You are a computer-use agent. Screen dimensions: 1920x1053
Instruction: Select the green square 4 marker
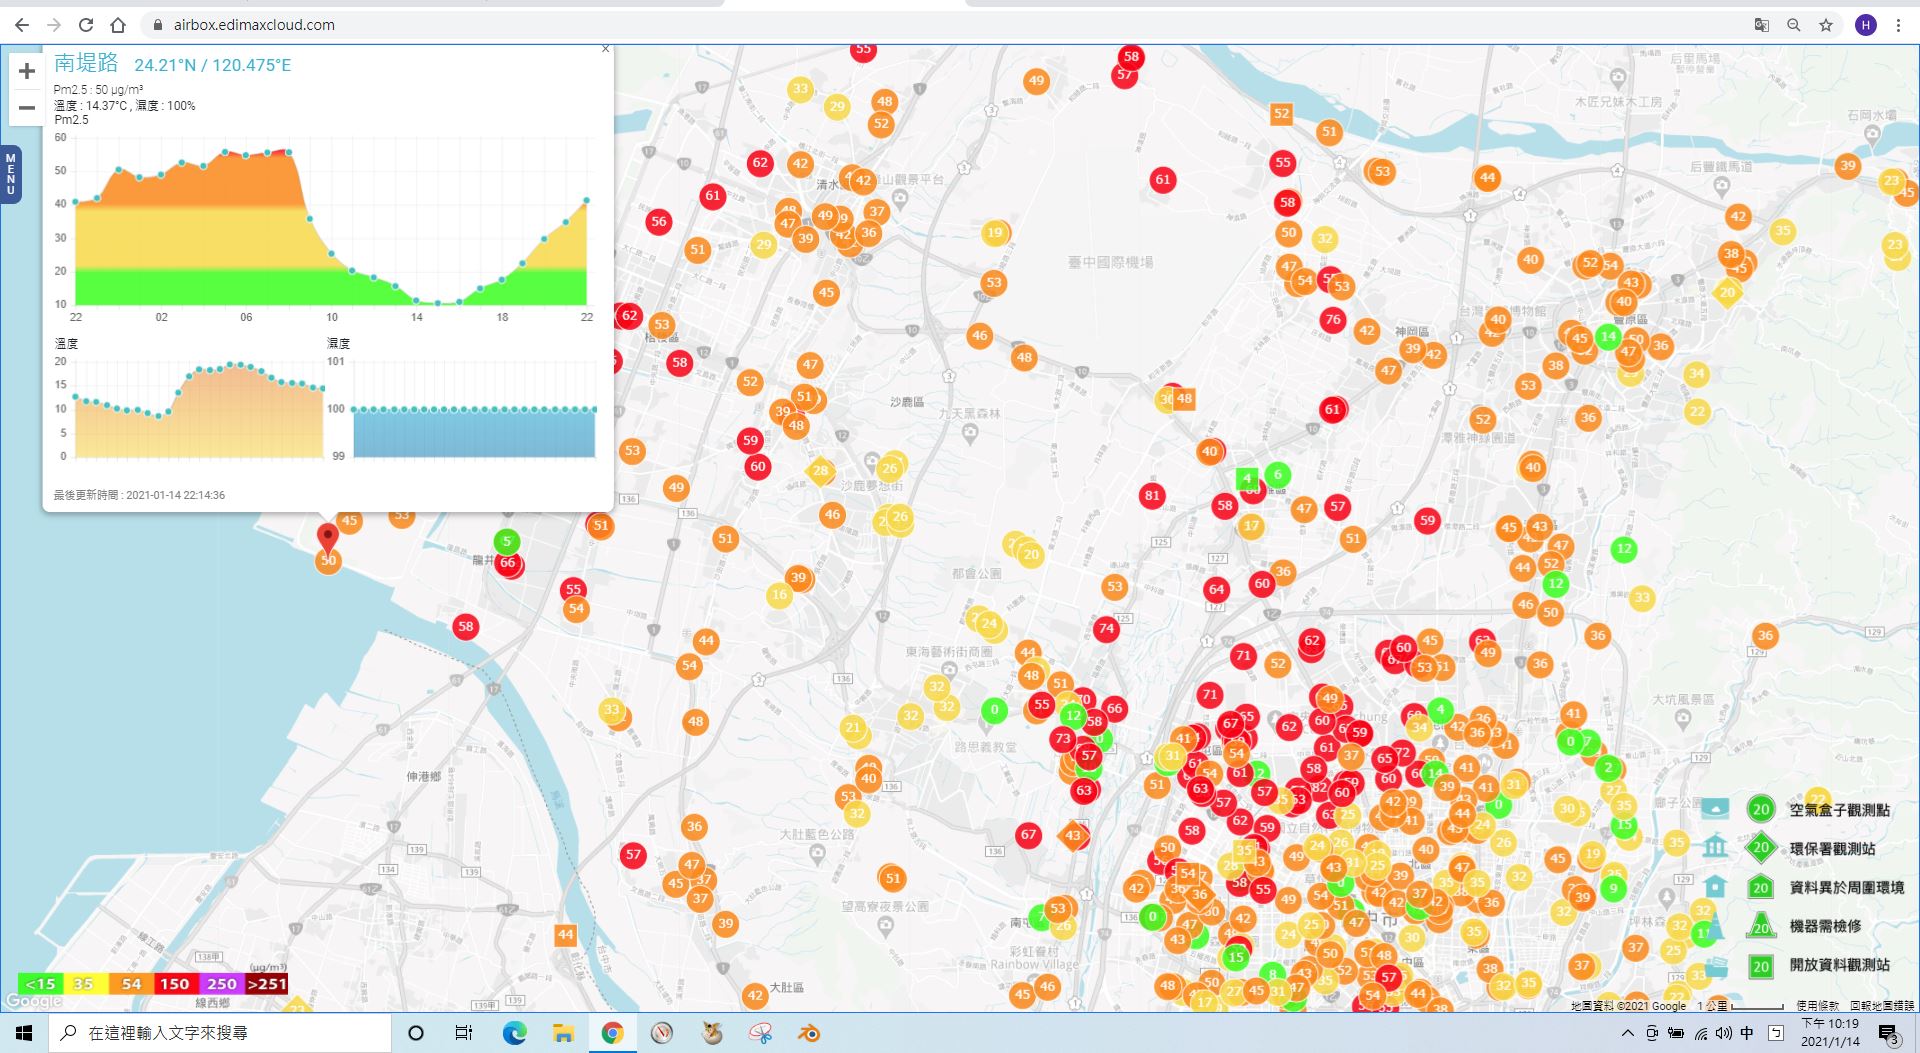click(1246, 478)
